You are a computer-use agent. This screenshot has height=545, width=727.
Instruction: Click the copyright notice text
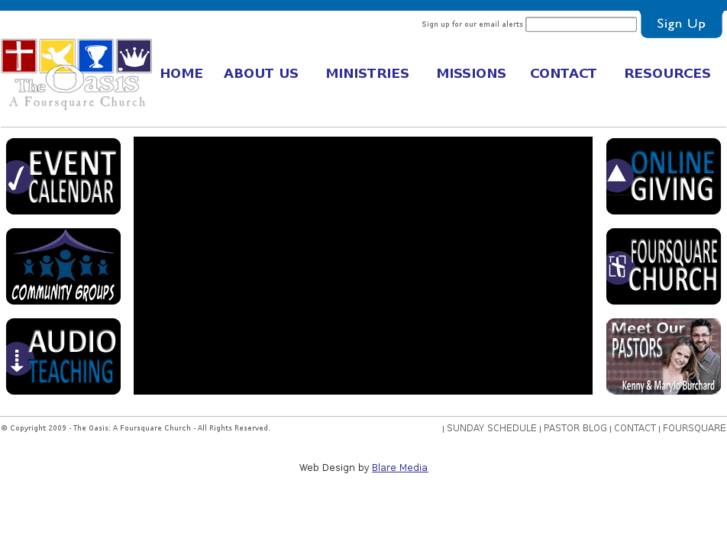coord(135,428)
